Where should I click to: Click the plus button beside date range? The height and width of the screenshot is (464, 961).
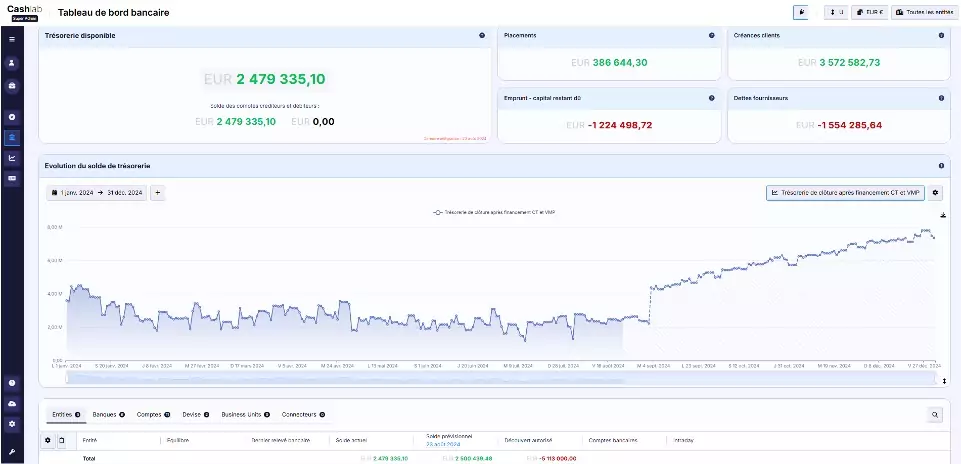158,192
